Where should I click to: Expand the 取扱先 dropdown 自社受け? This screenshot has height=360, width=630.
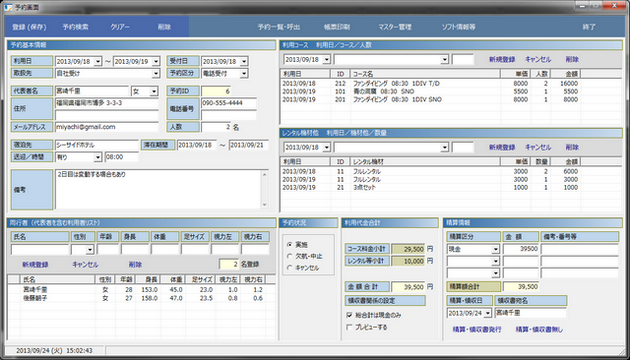click(156, 74)
